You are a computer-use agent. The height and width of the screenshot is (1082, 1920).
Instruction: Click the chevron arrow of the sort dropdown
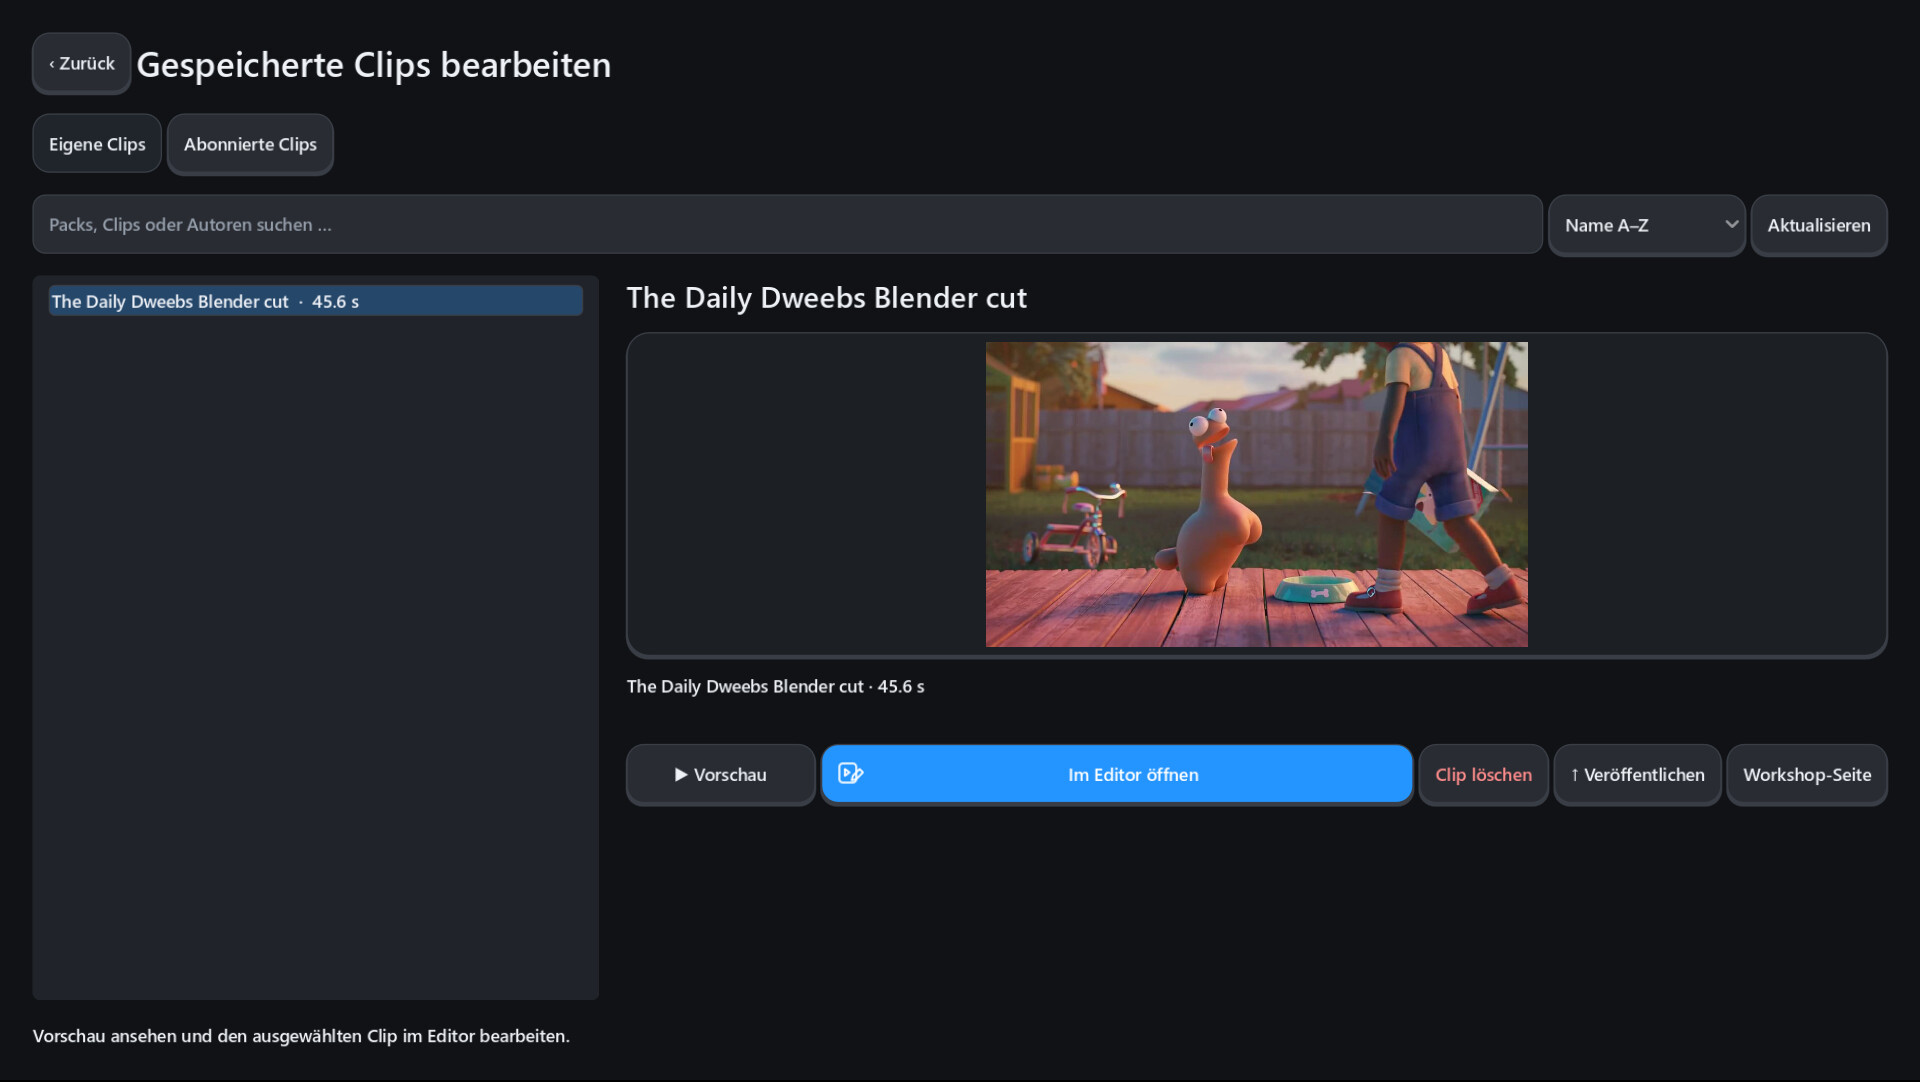[1731, 225]
